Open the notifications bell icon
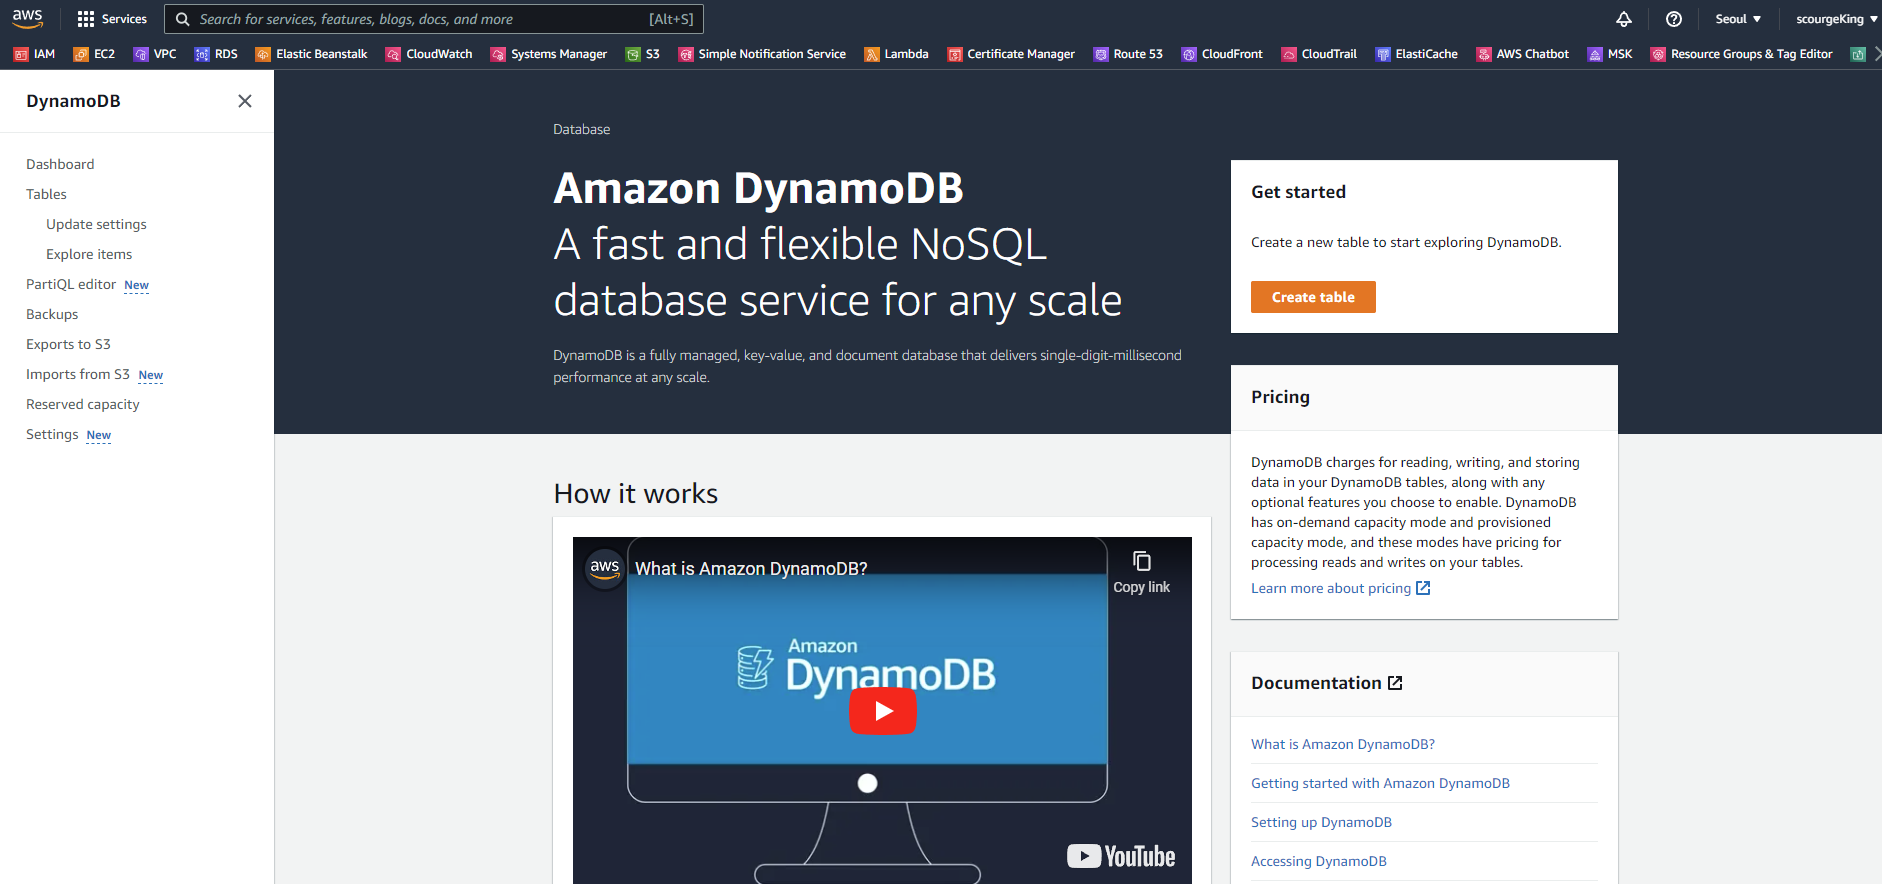The height and width of the screenshot is (884, 1882). coord(1624,19)
